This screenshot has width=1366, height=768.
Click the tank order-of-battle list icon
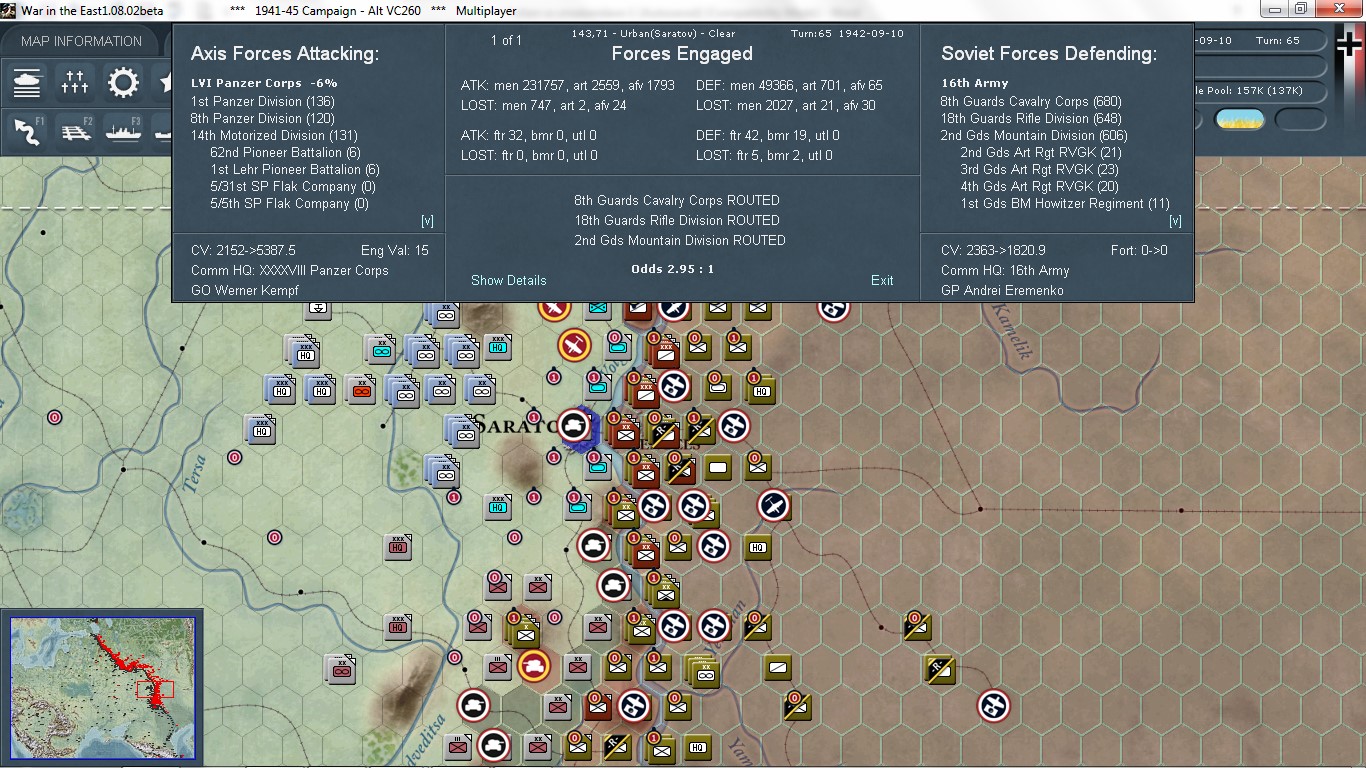28,83
